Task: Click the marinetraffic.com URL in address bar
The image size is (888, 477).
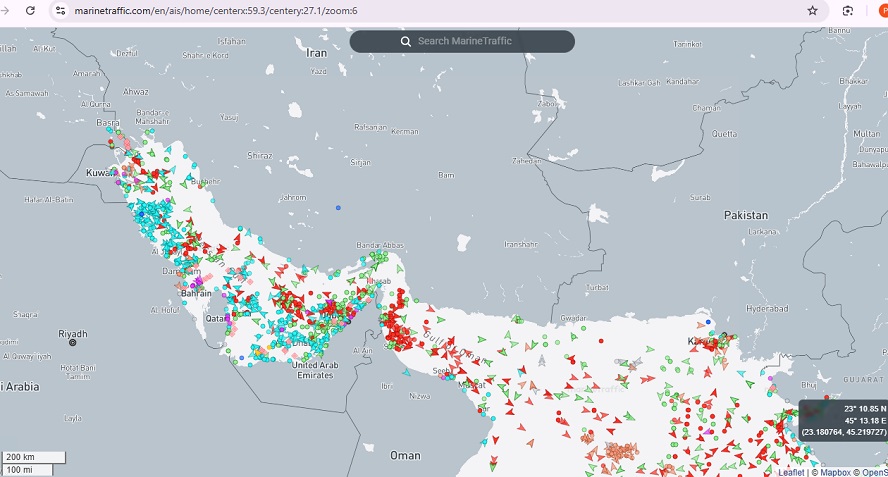Action: 215,10
